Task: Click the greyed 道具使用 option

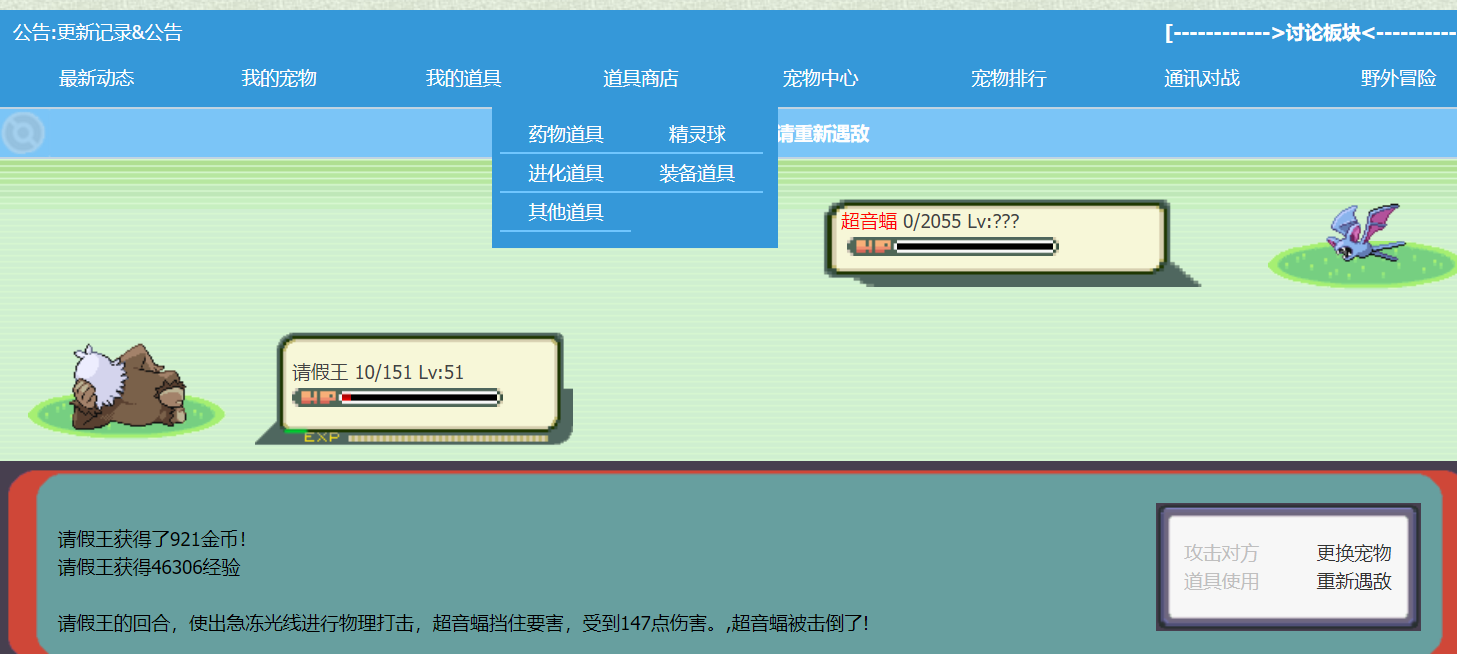Action: click(1222, 581)
